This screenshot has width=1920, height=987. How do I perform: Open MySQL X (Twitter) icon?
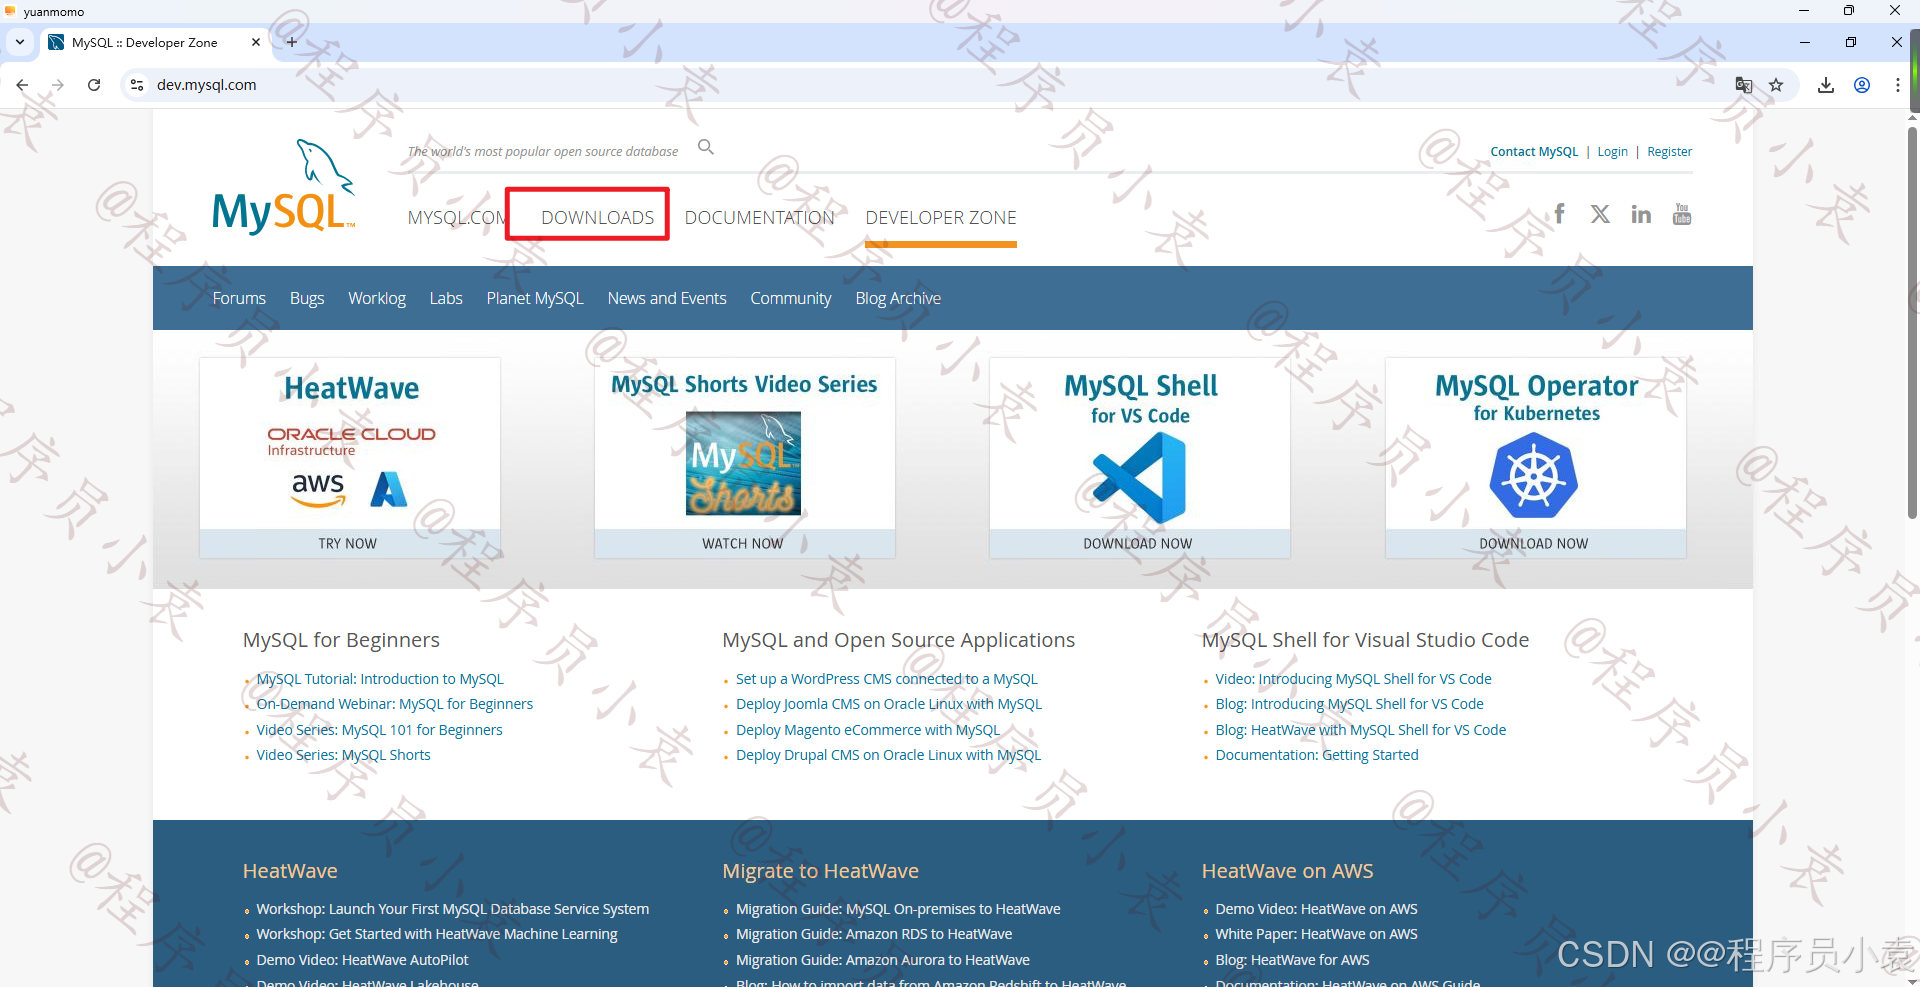(x=1600, y=214)
